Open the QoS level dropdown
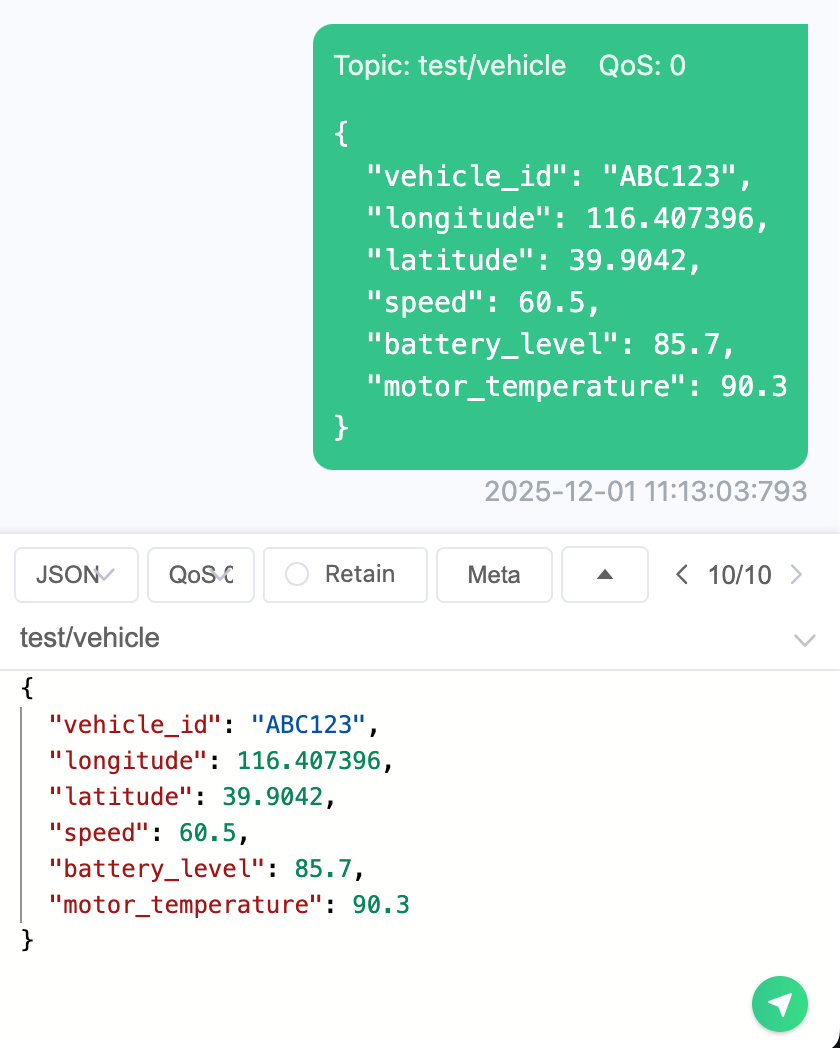Screen dimensions: 840x1048 pyautogui.click(x=200, y=574)
